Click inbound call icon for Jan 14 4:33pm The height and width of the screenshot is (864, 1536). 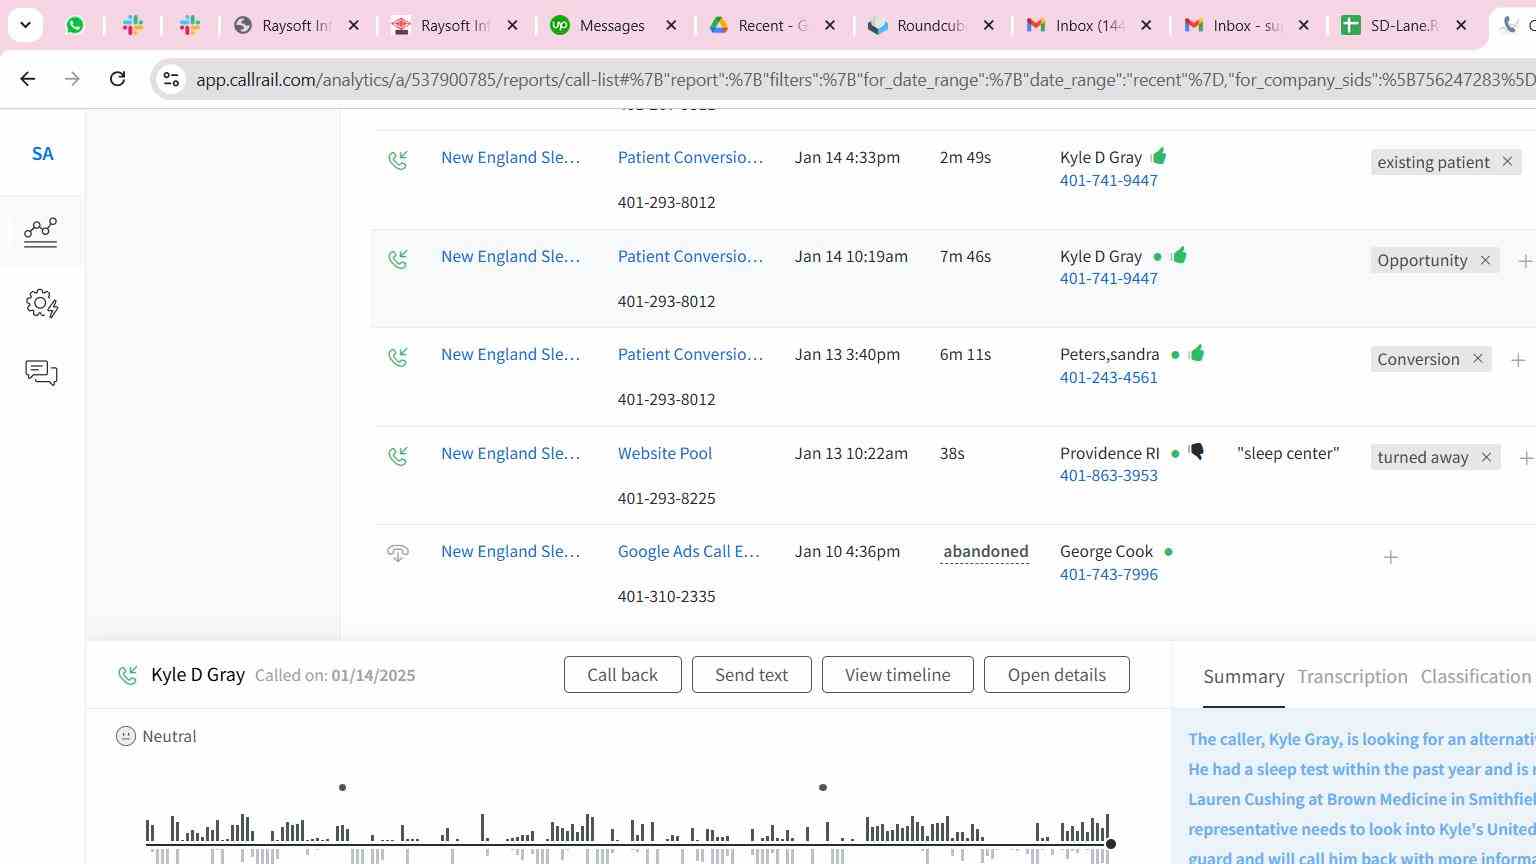coord(398,160)
